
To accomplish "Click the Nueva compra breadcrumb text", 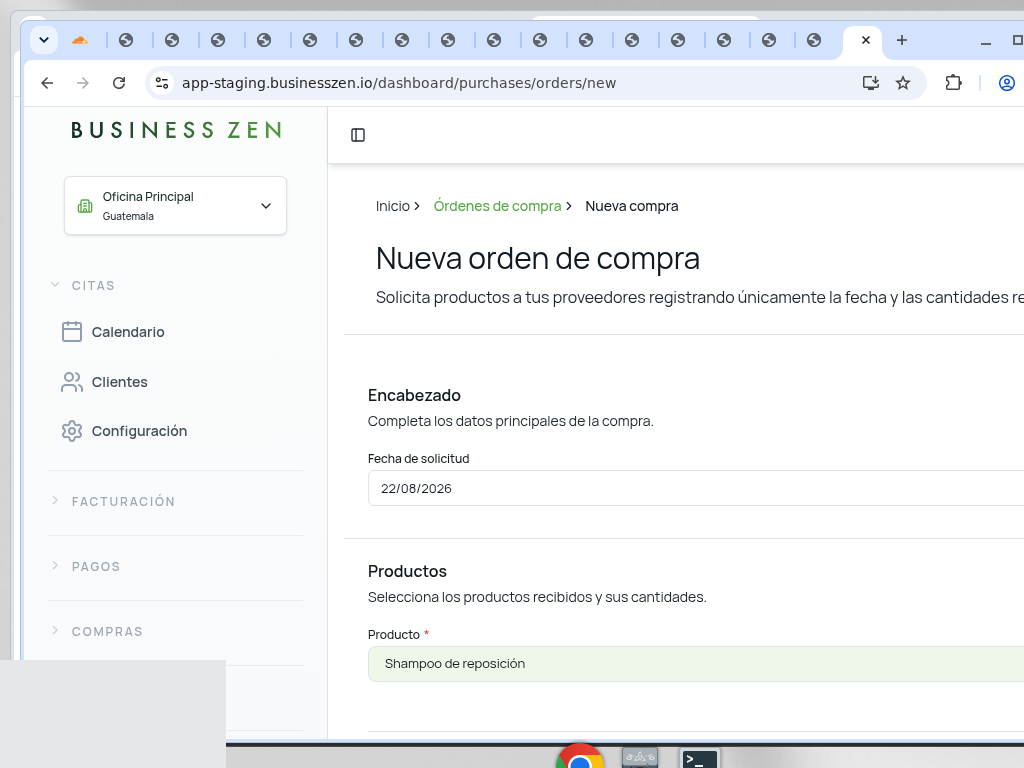I will tap(632, 206).
